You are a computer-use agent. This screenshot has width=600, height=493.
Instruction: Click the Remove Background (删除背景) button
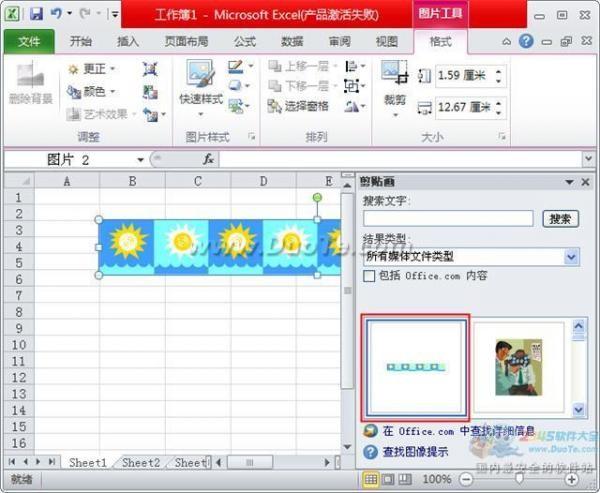(29, 85)
